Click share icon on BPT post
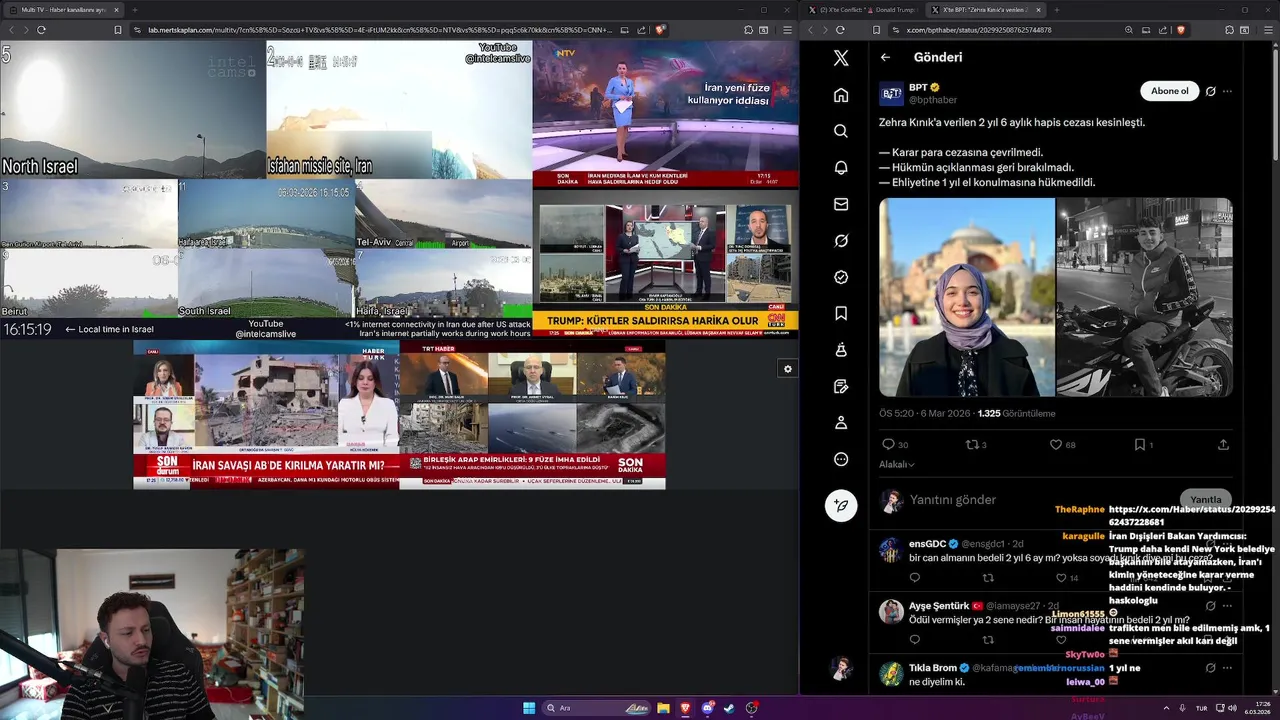 click(x=1223, y=444)
